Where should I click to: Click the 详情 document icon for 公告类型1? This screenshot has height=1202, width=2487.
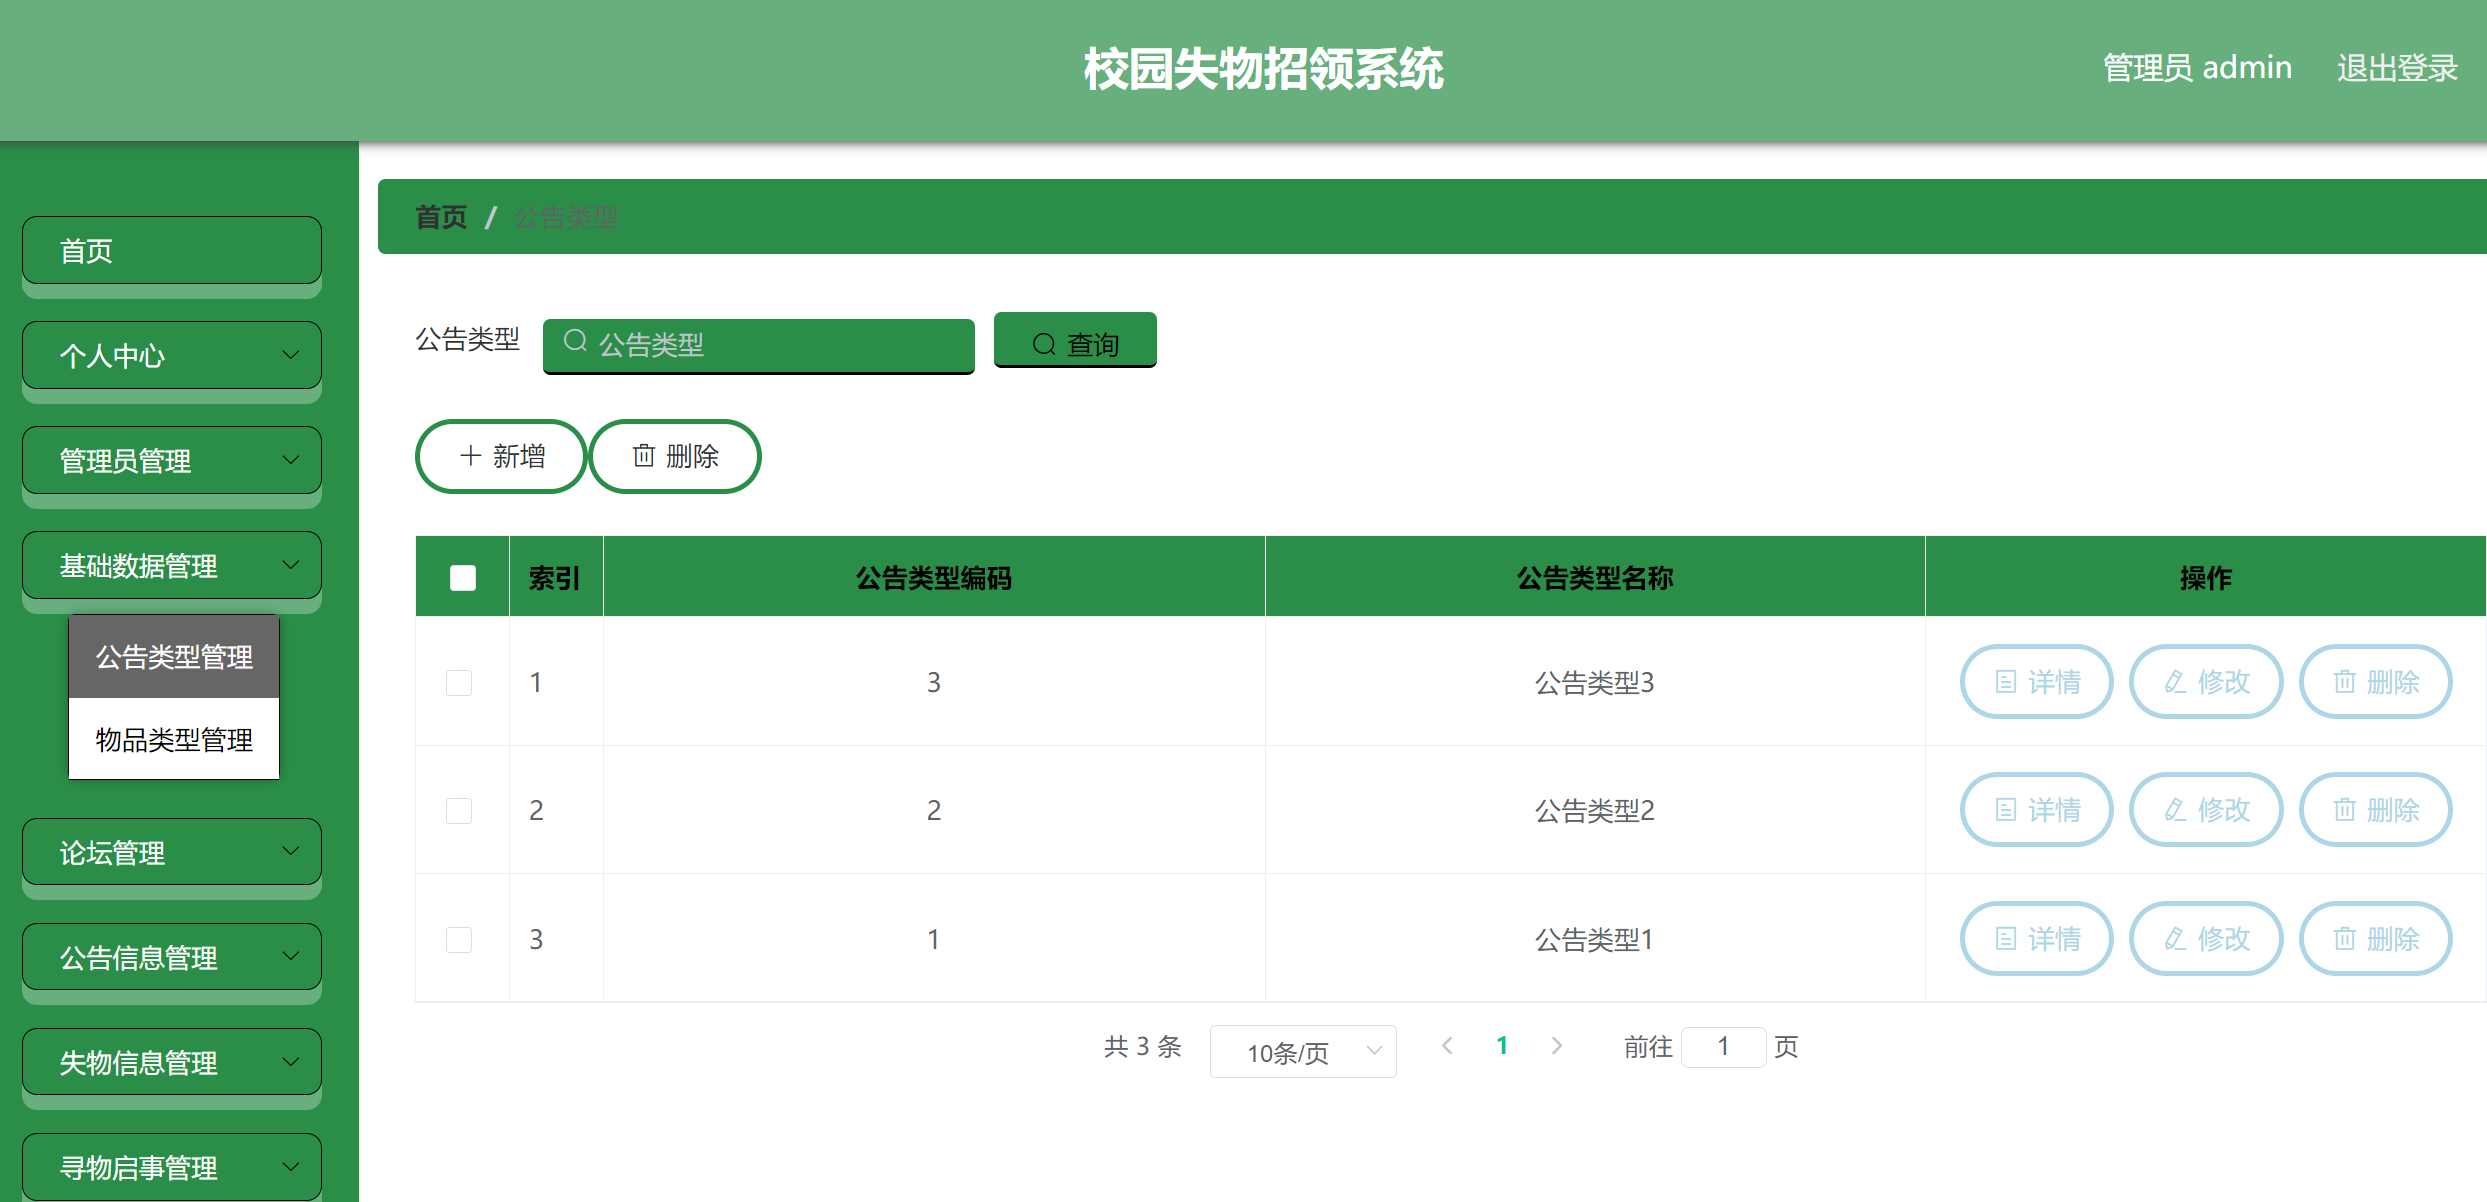(2006, 939)
